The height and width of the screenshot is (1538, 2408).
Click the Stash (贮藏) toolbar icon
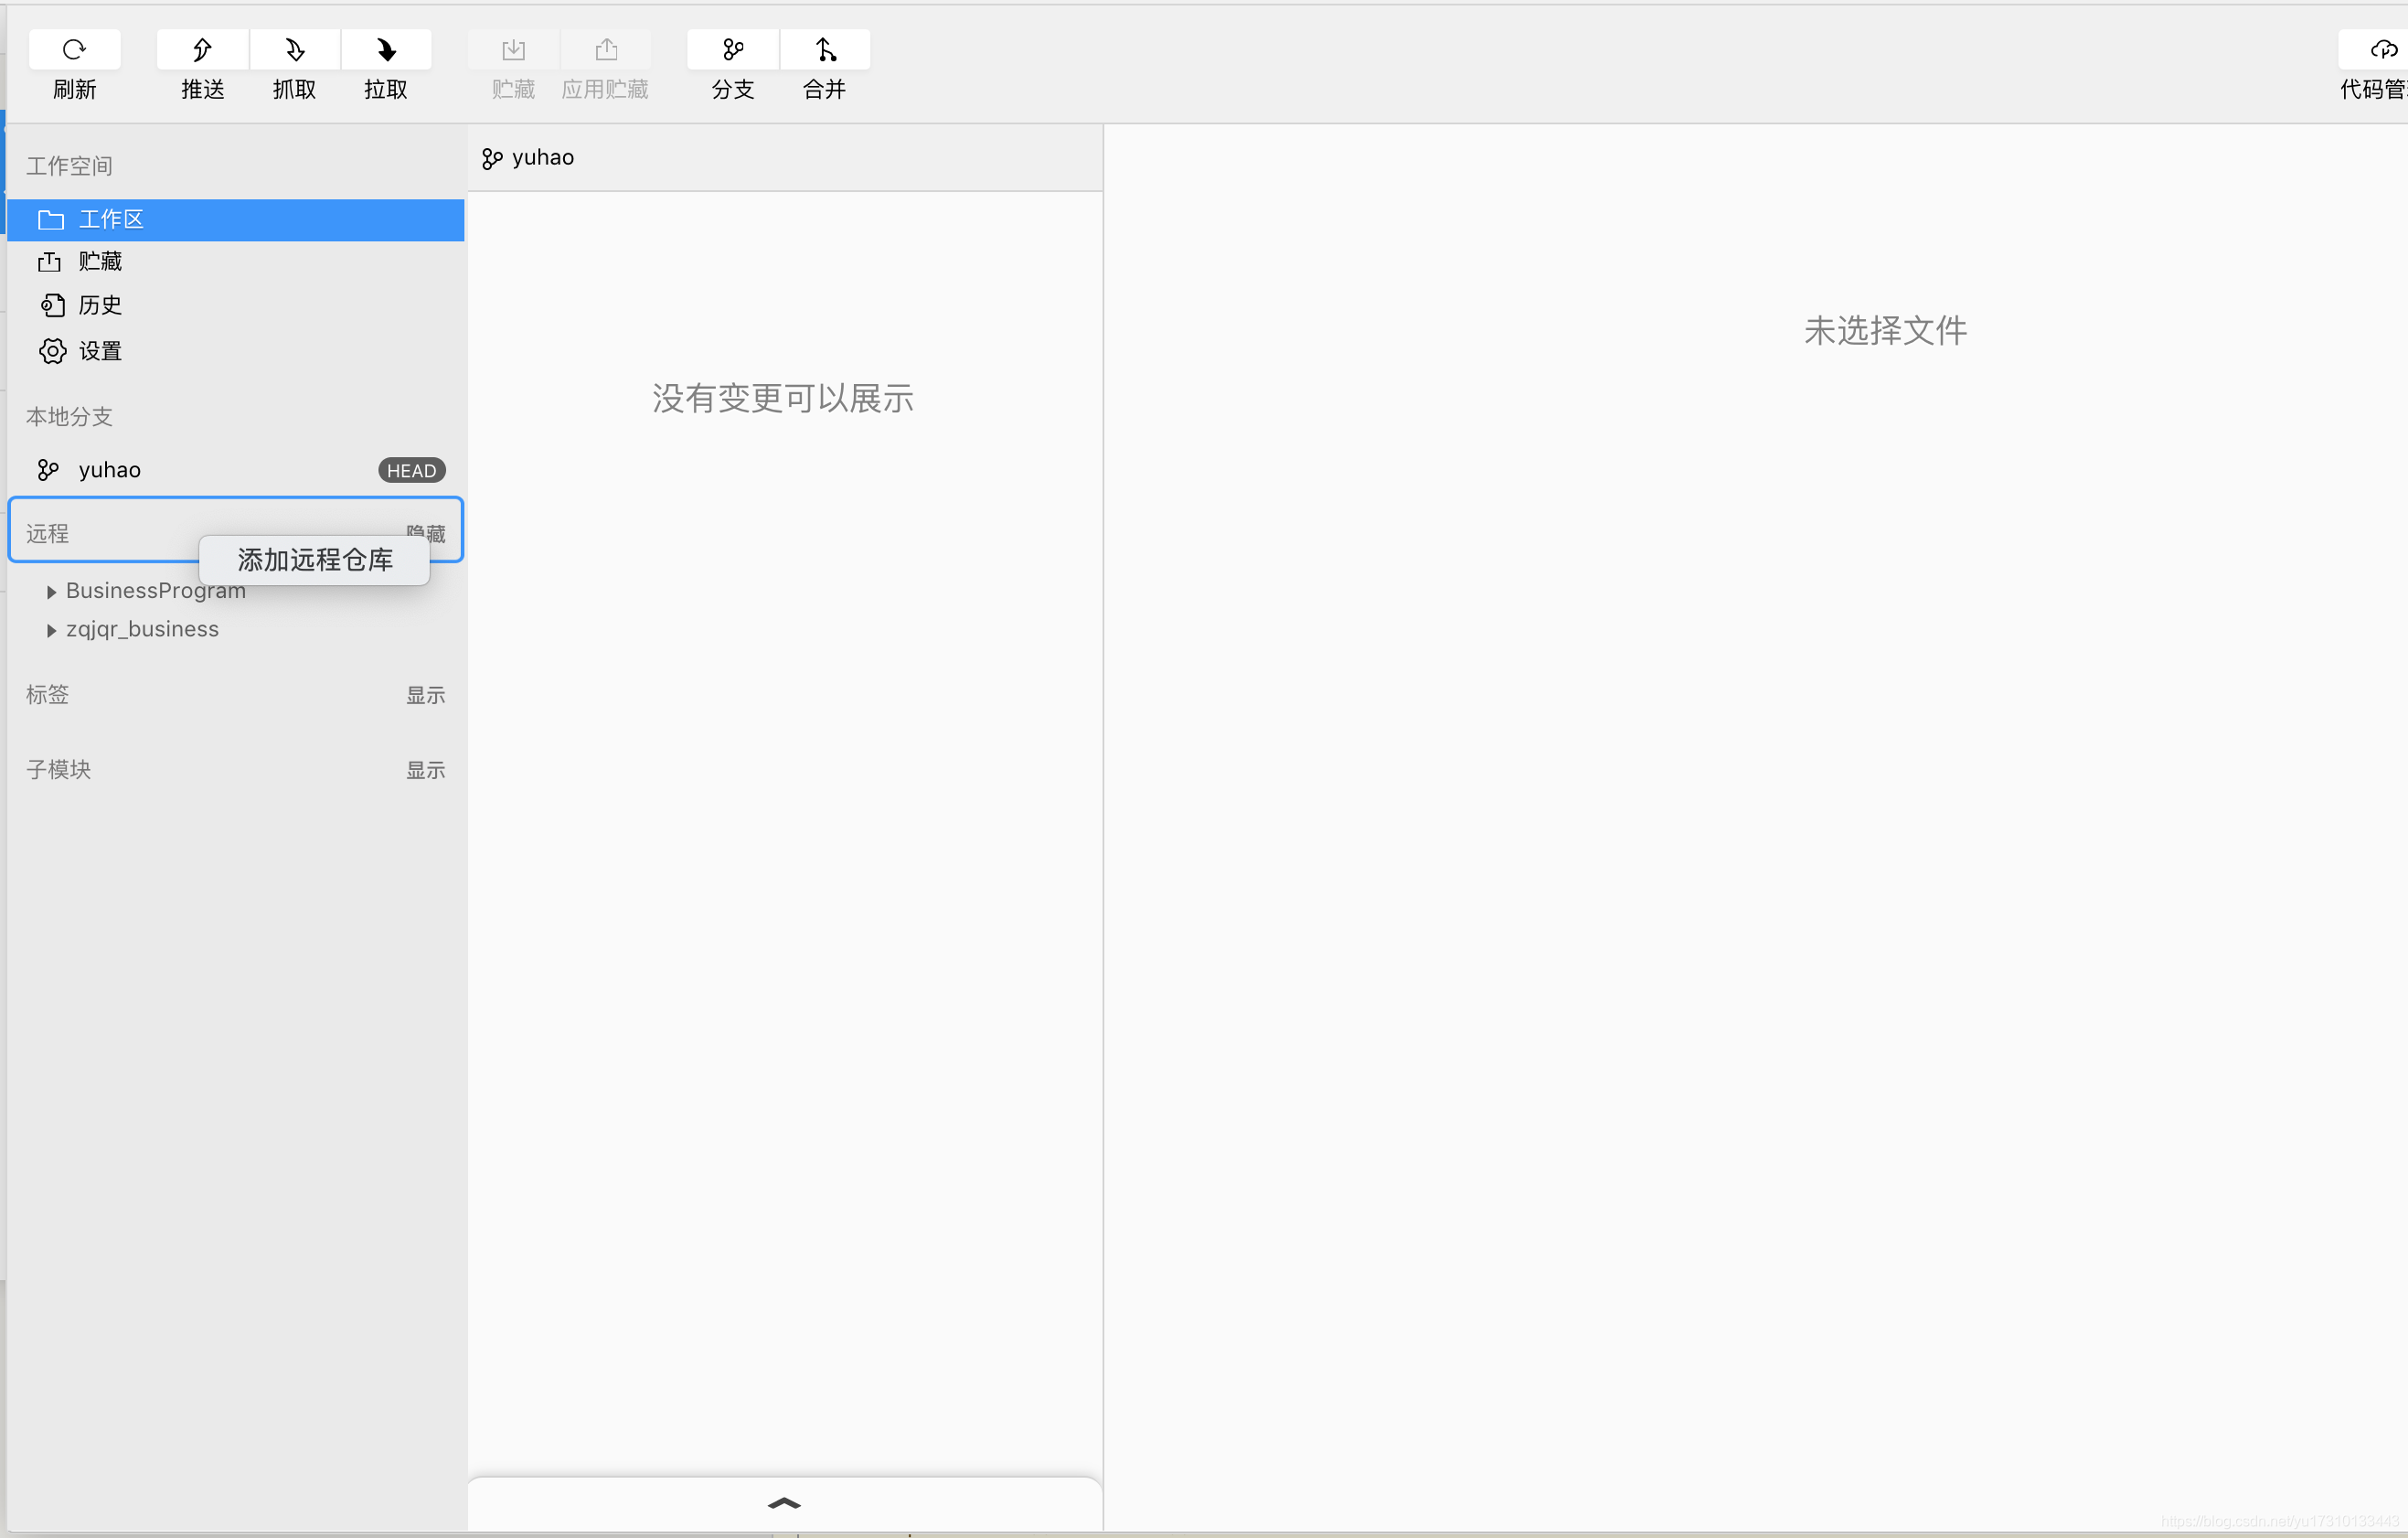(513, 50)
